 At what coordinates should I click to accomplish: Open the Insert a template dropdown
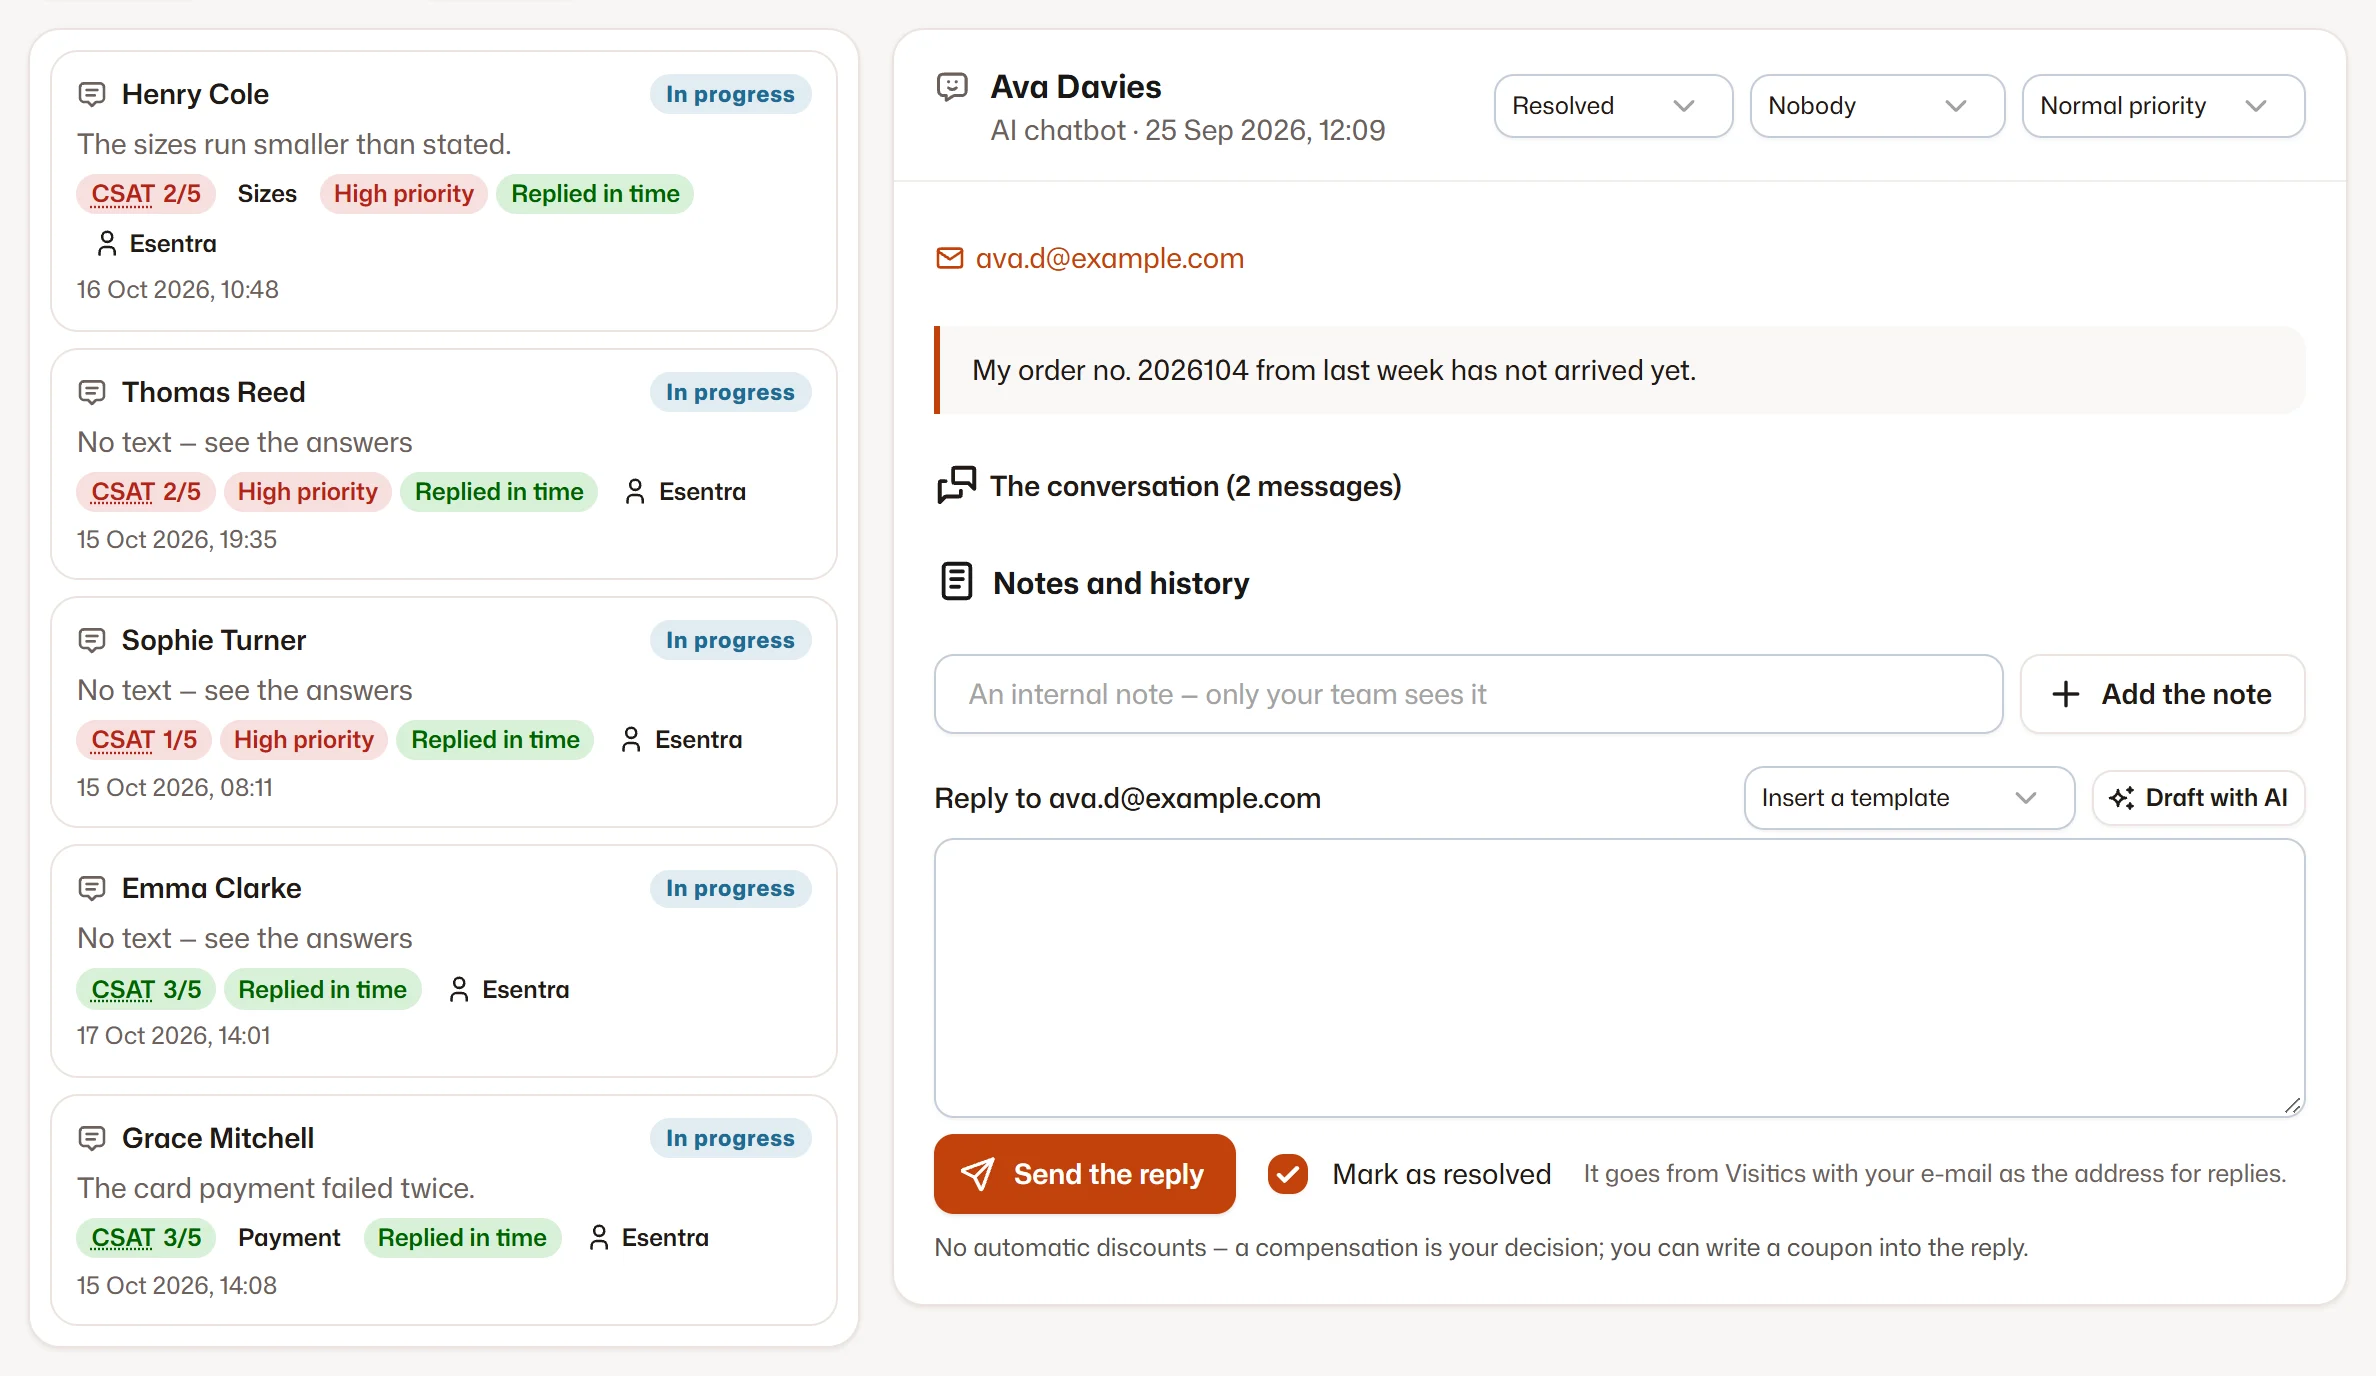pos(1909,798)
